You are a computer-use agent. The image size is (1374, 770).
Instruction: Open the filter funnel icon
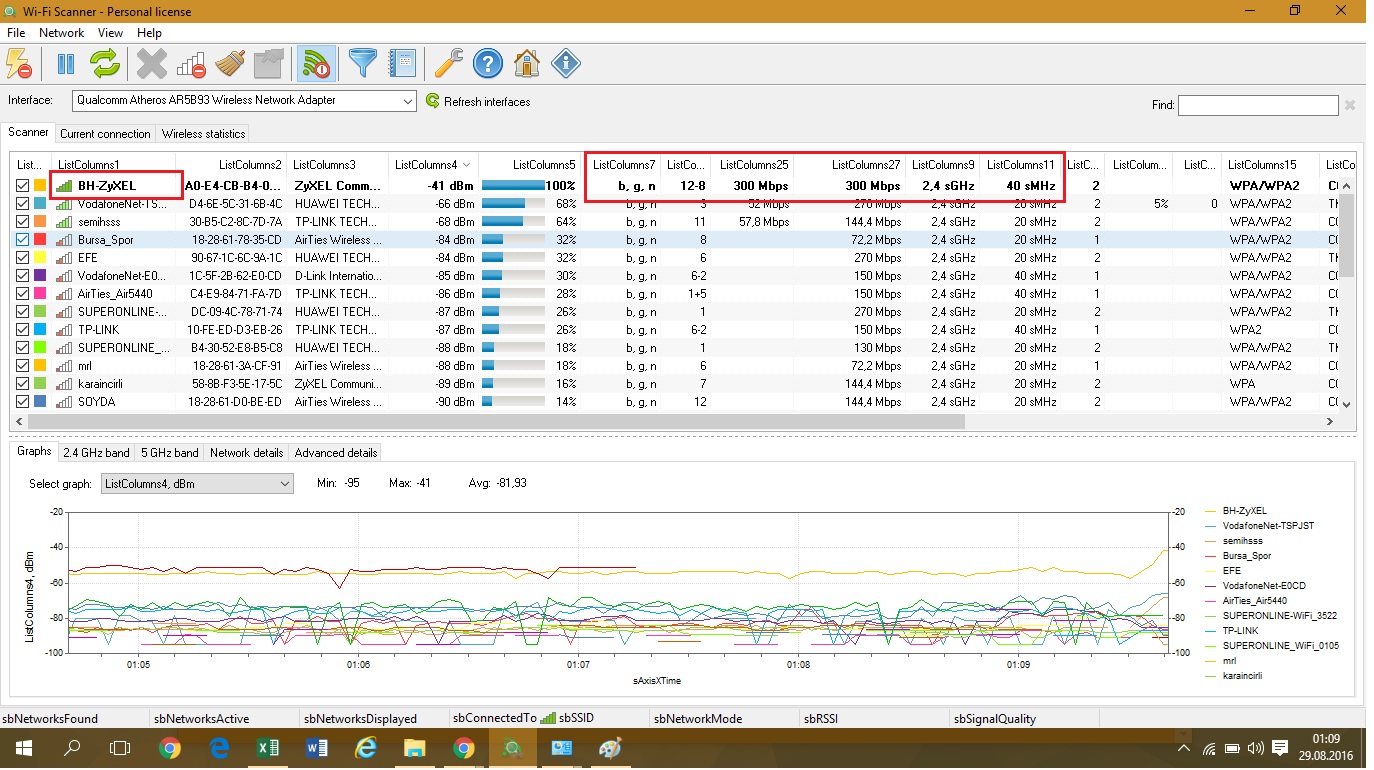[363, 64]
